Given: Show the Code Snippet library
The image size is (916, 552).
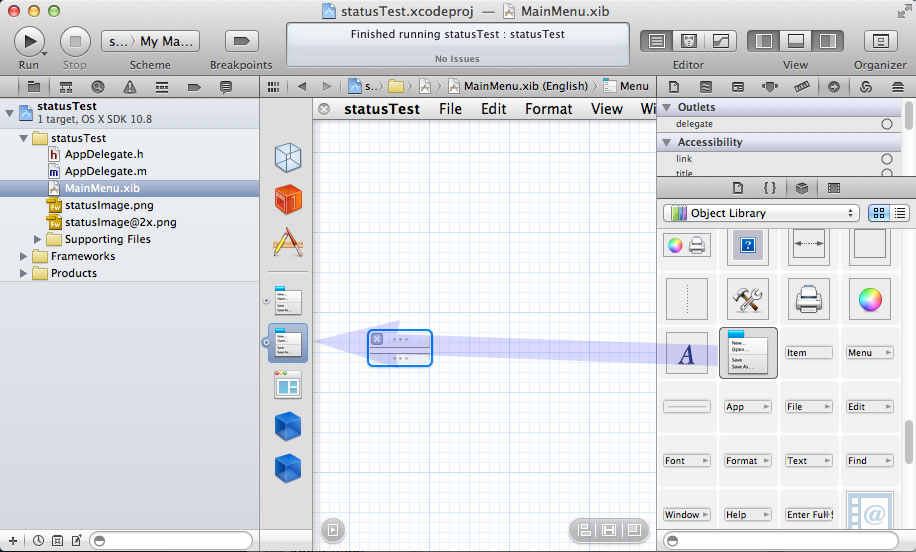Looking at the screenshot, I should click(770, 188).
